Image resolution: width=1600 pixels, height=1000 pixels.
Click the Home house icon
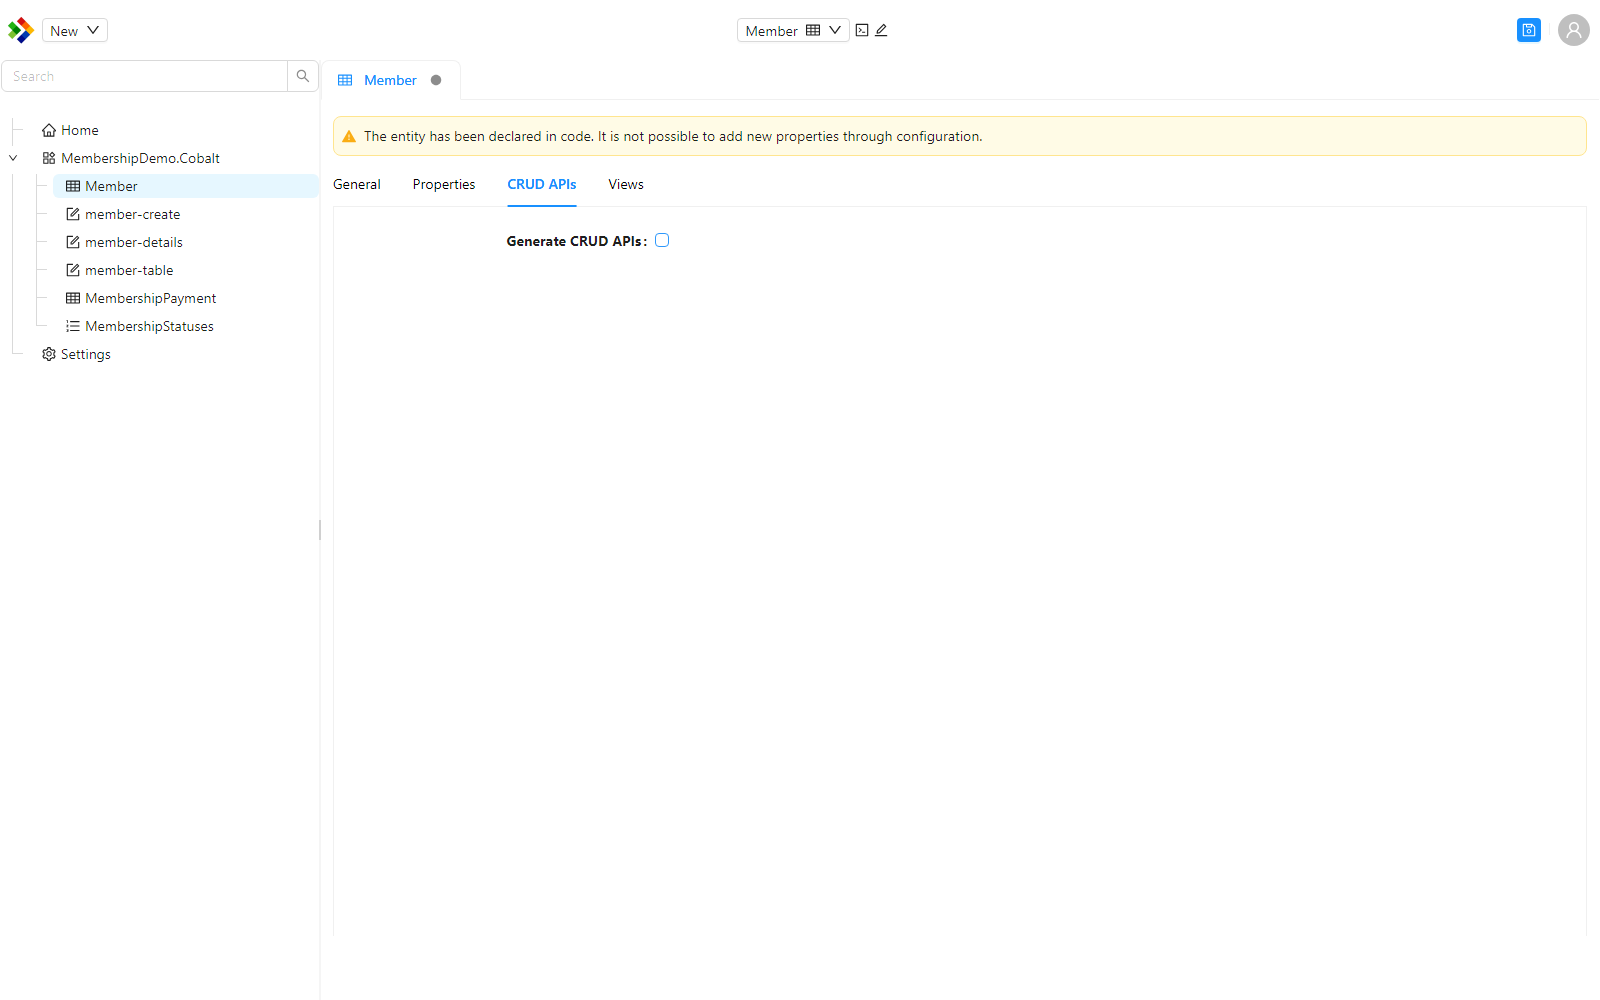click(49, 130)
